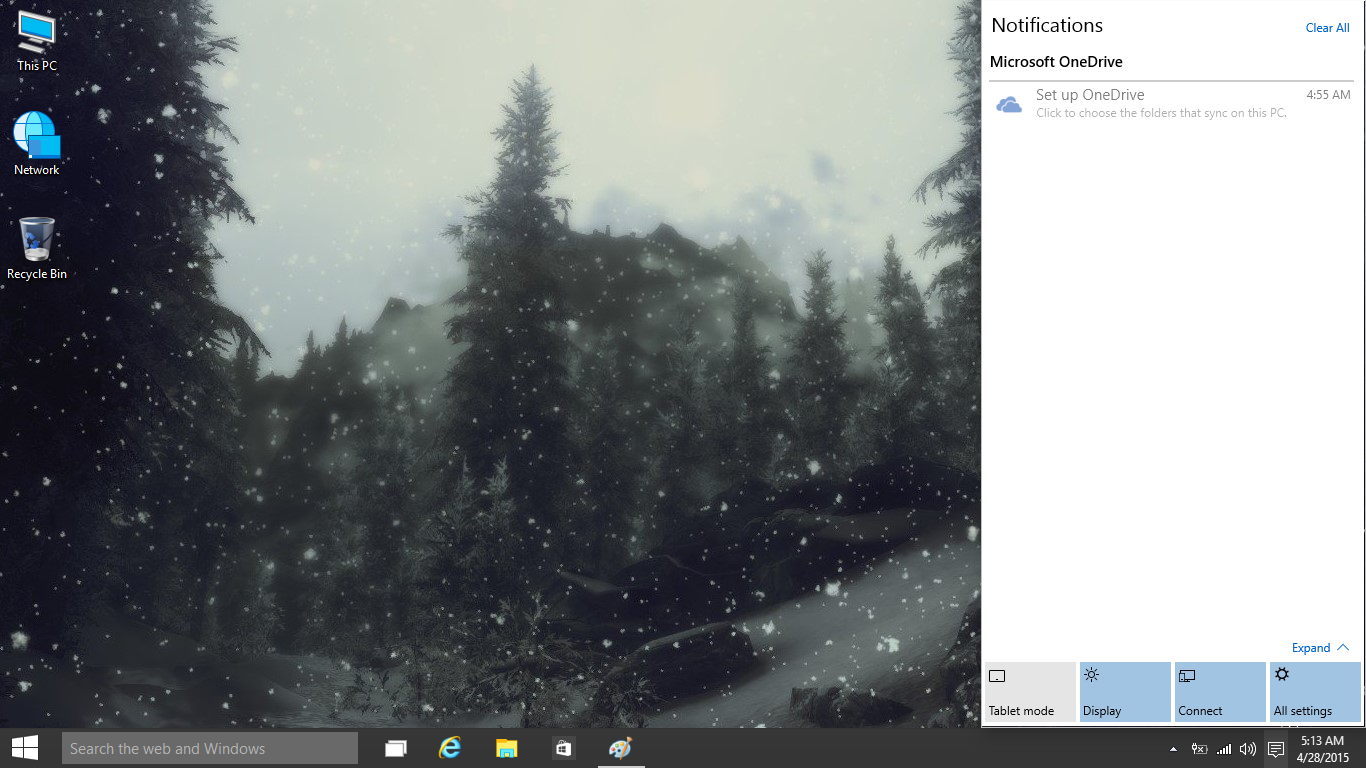Expand the quick actions area
The image size is (1366, 768).
click(x=1320, y=648)
